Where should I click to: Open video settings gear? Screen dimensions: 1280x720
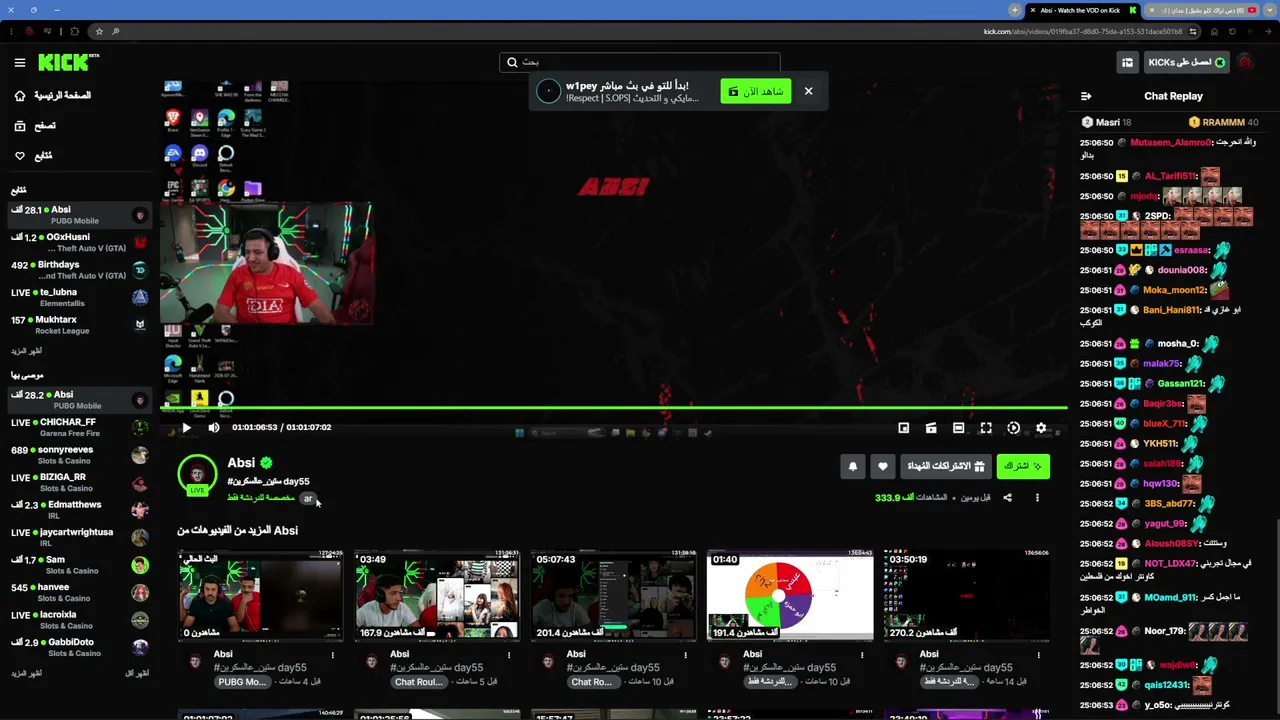[x=1041, y=428]
